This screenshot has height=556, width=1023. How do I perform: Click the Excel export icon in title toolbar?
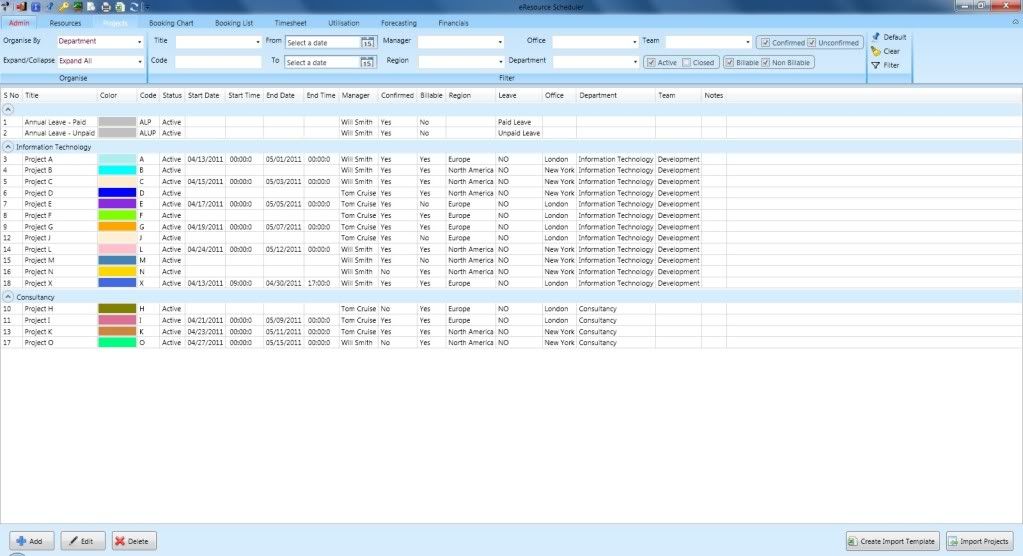120,7
